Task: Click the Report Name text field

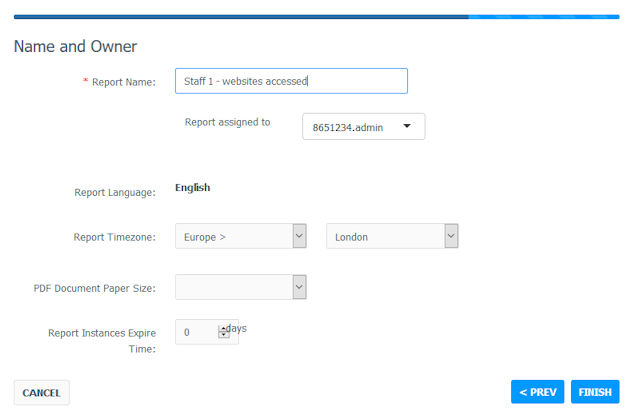Action: pos(291,81)
